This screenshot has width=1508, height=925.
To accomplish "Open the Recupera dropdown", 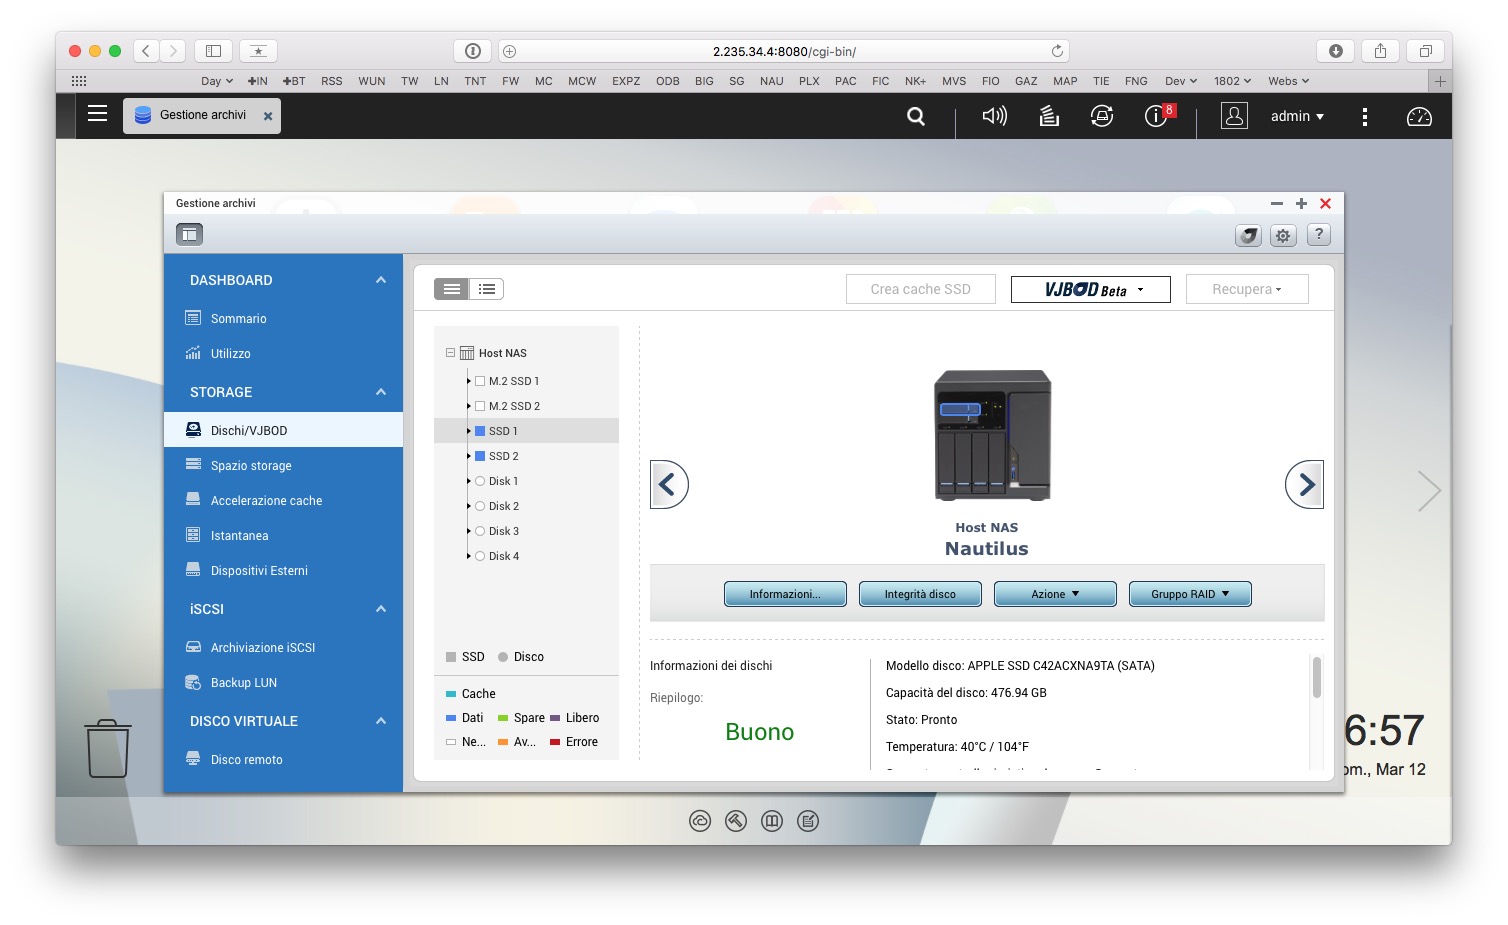I will 1247,289.
